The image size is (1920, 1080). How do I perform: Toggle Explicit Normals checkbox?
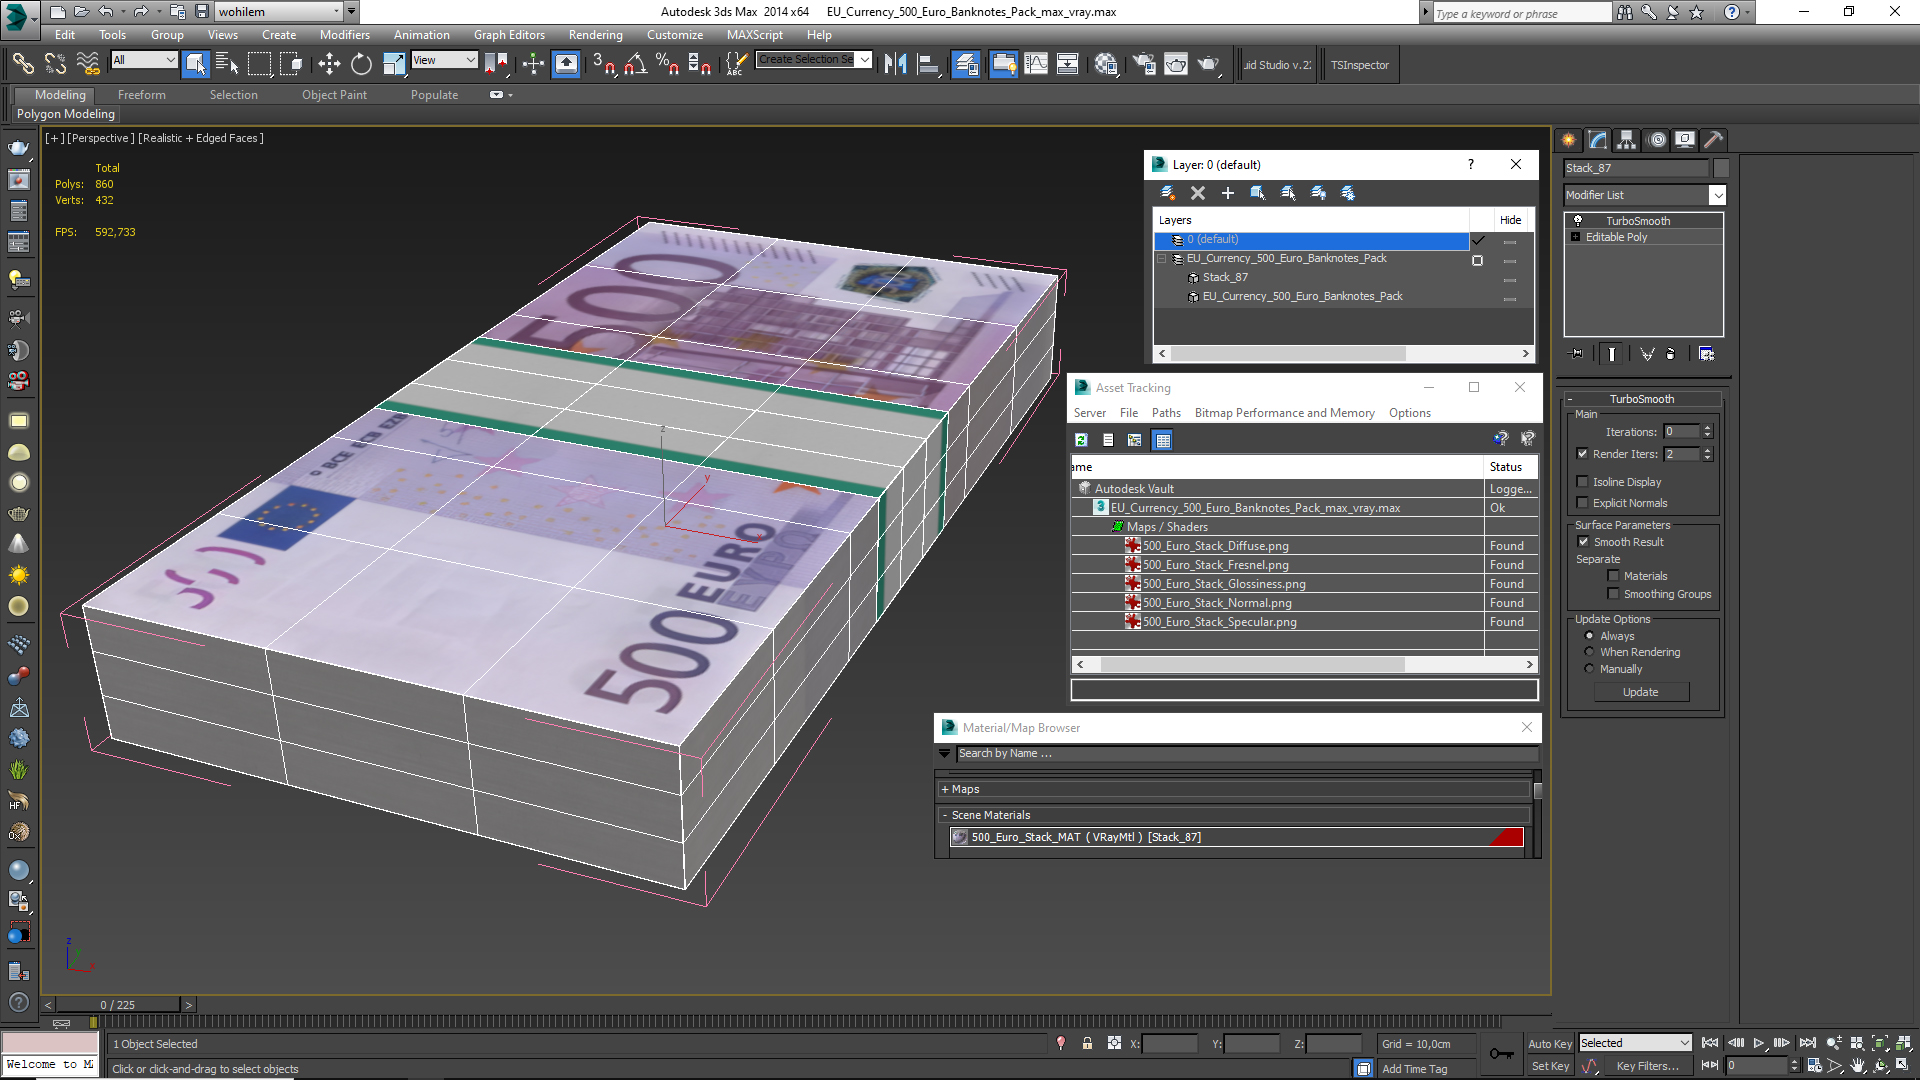pyautogui.click(x=1582, y=503)
